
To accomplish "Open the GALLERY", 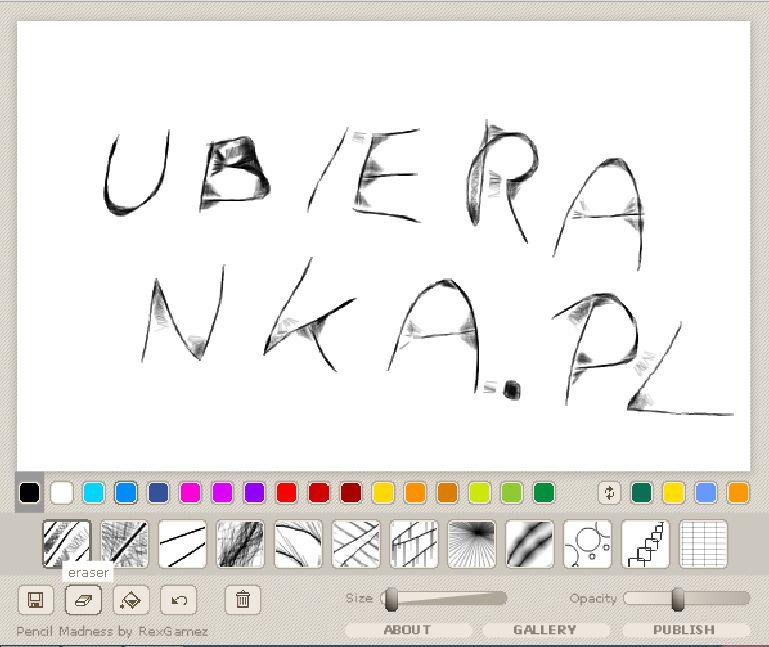I will point(545,630).
